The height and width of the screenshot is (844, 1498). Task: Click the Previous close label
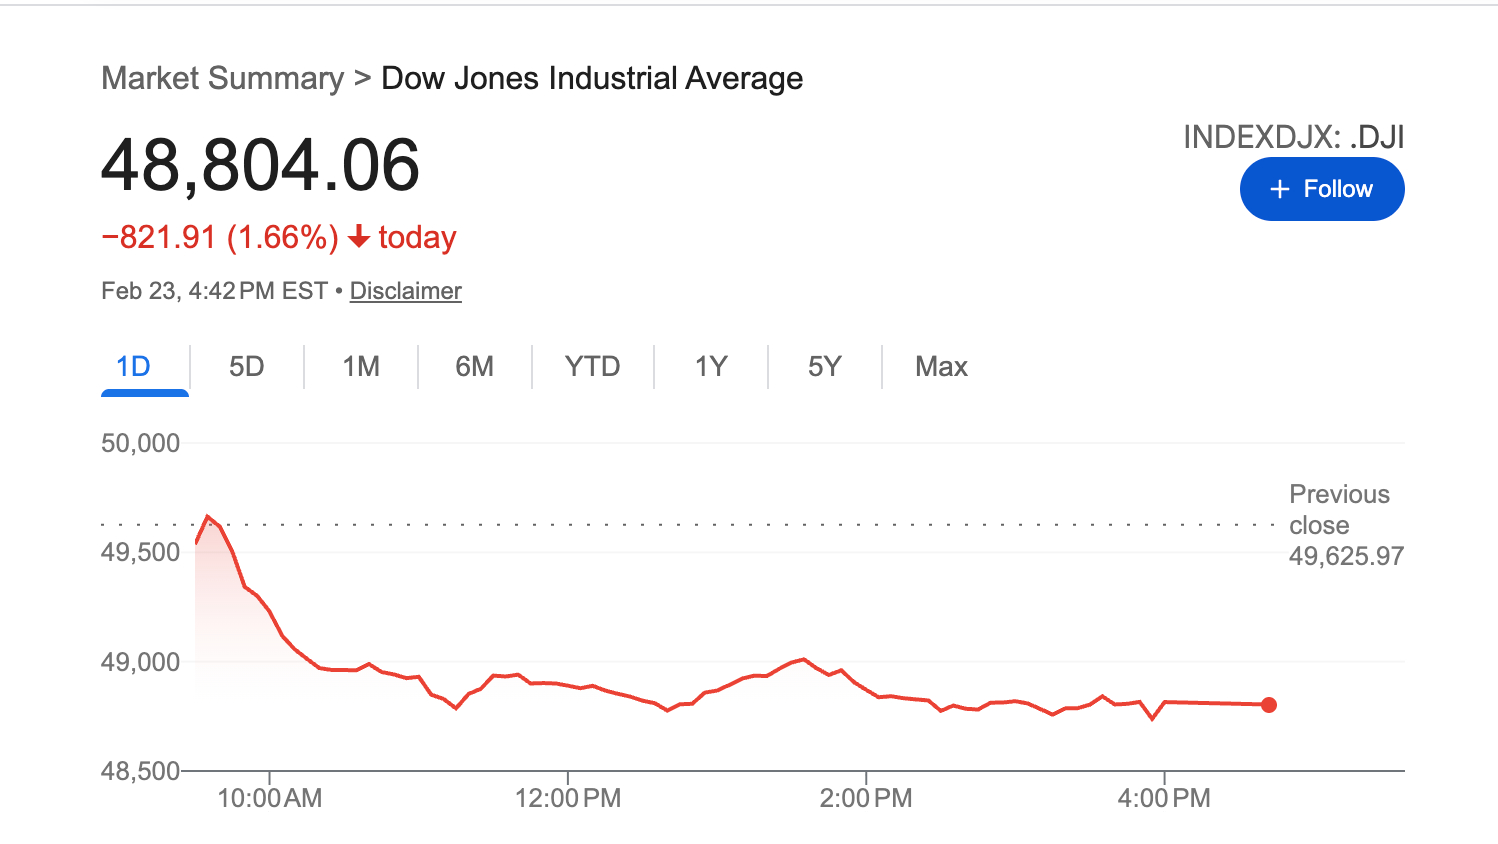(x=1339, y=509)
